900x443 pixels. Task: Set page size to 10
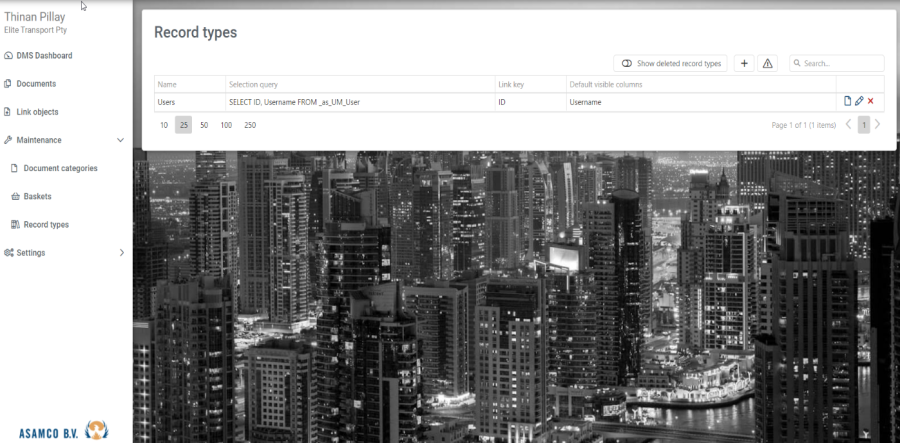click(164, 125)
